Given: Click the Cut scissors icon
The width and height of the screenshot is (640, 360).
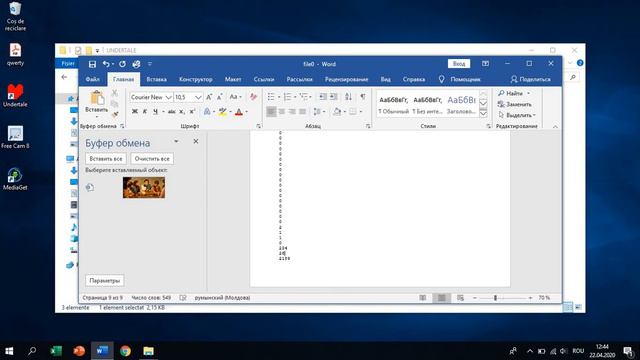Looking at the screenshot, I should (115, 93).
